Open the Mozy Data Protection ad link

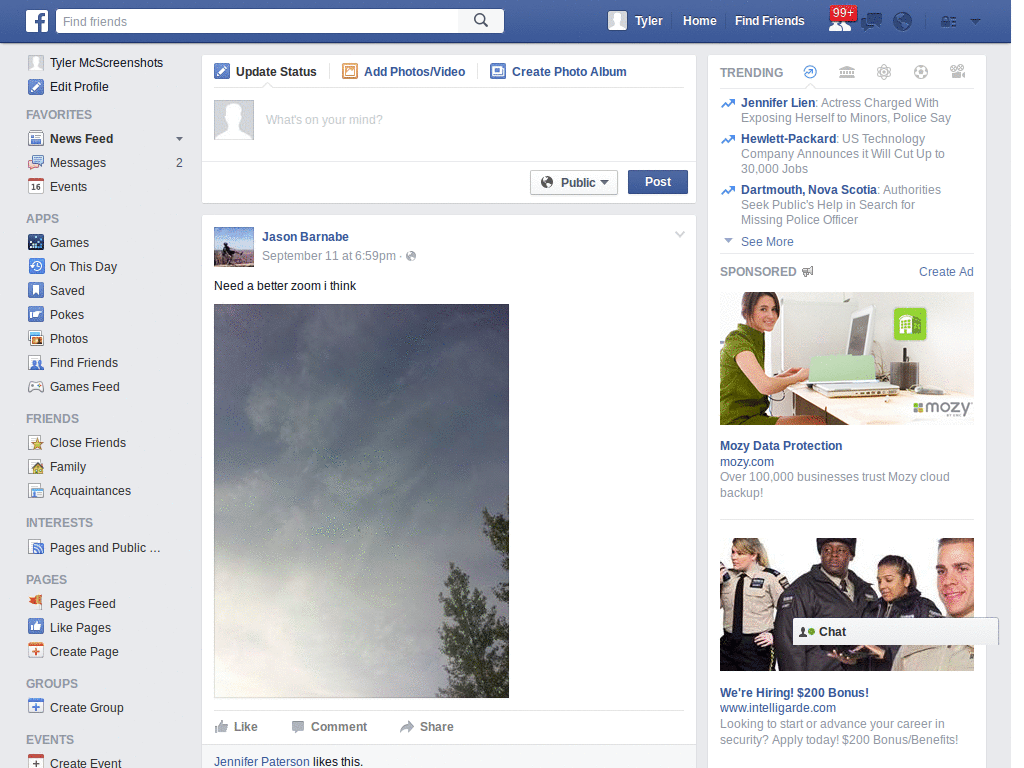click(x=781, y=445)
